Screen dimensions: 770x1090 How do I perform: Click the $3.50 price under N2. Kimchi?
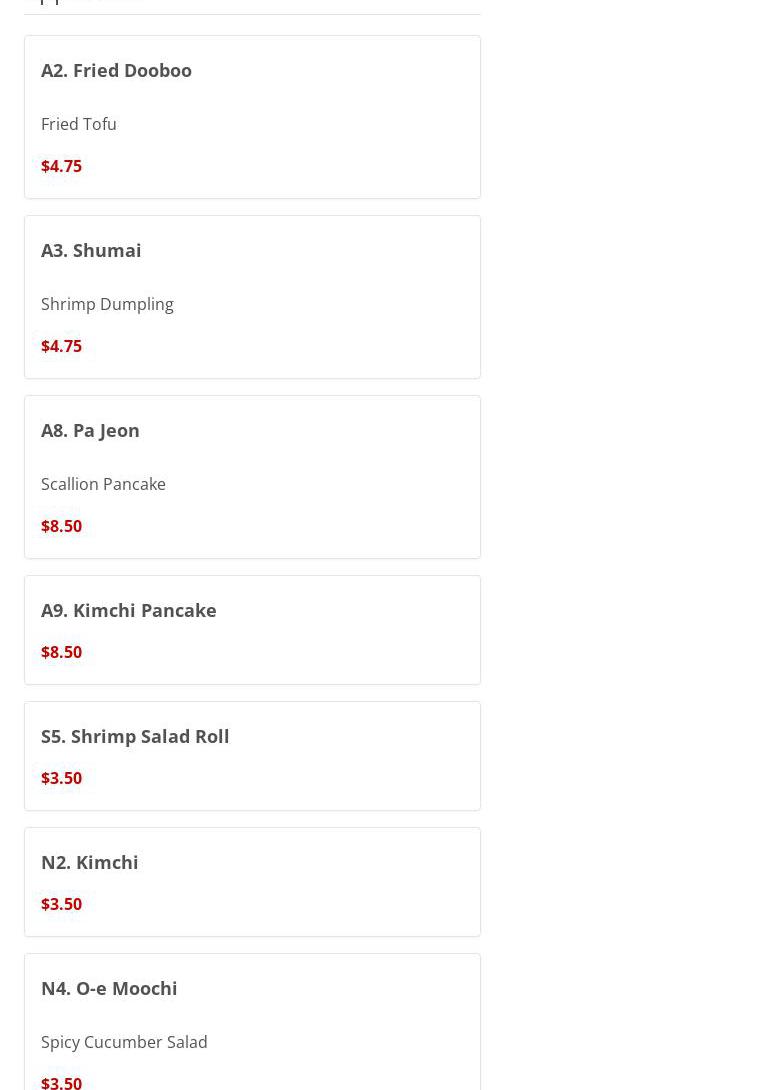click(61, 905)
